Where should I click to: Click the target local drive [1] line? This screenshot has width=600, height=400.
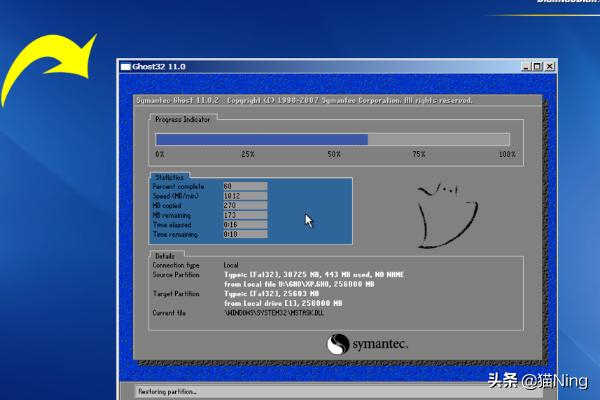283,303
